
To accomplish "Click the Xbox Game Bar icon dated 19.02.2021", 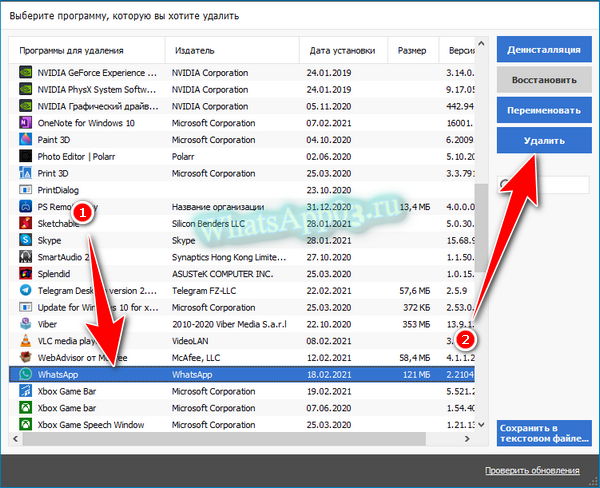I will click(26, 391).
